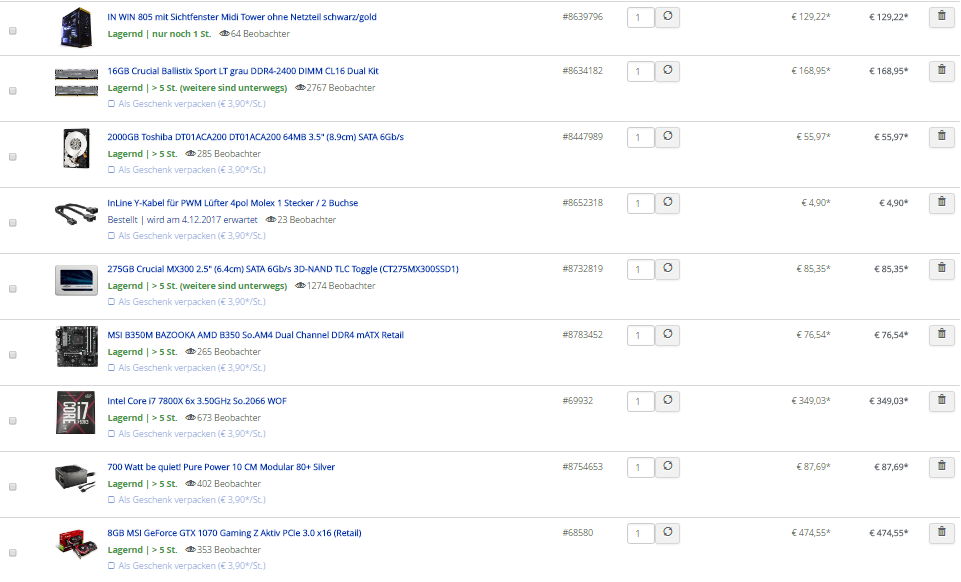
Task: Edit quantity field for MSI B350M BAZOOKA
Action: 641,336
